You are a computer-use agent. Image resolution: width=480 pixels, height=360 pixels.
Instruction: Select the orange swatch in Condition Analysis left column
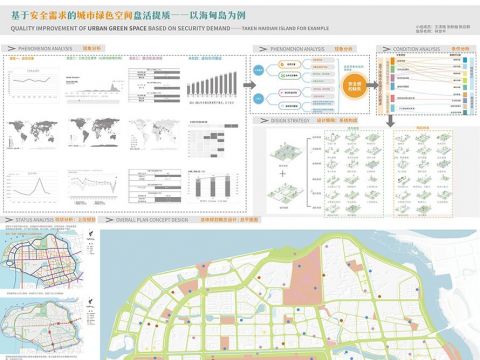click(392, 61)
